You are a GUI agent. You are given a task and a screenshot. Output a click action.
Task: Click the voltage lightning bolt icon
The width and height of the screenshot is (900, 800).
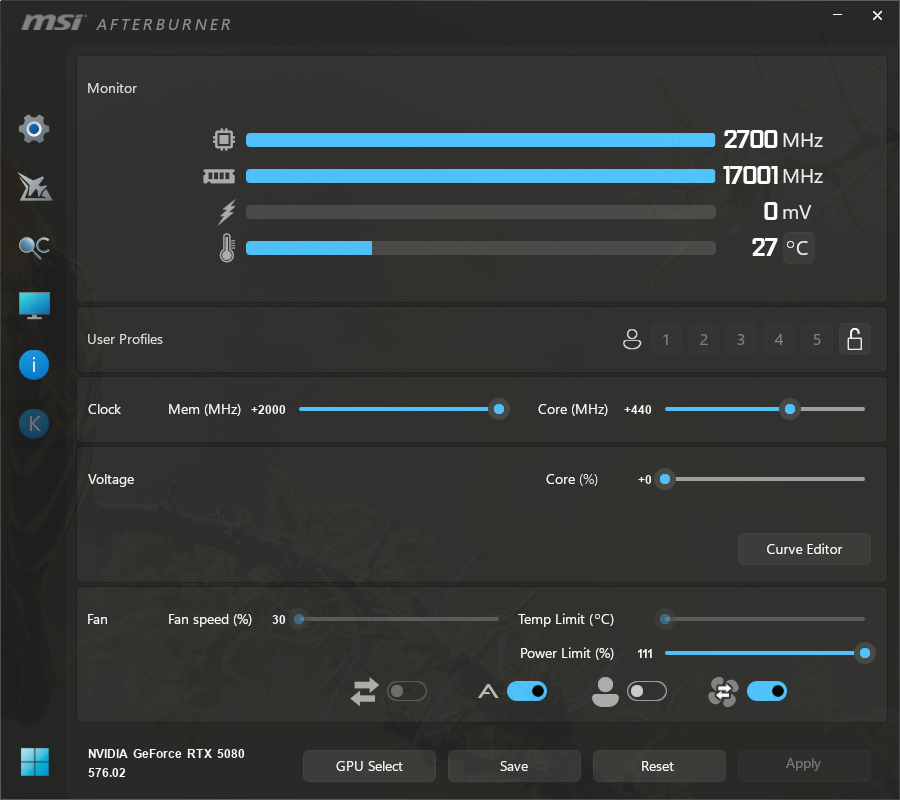point(227,212)
